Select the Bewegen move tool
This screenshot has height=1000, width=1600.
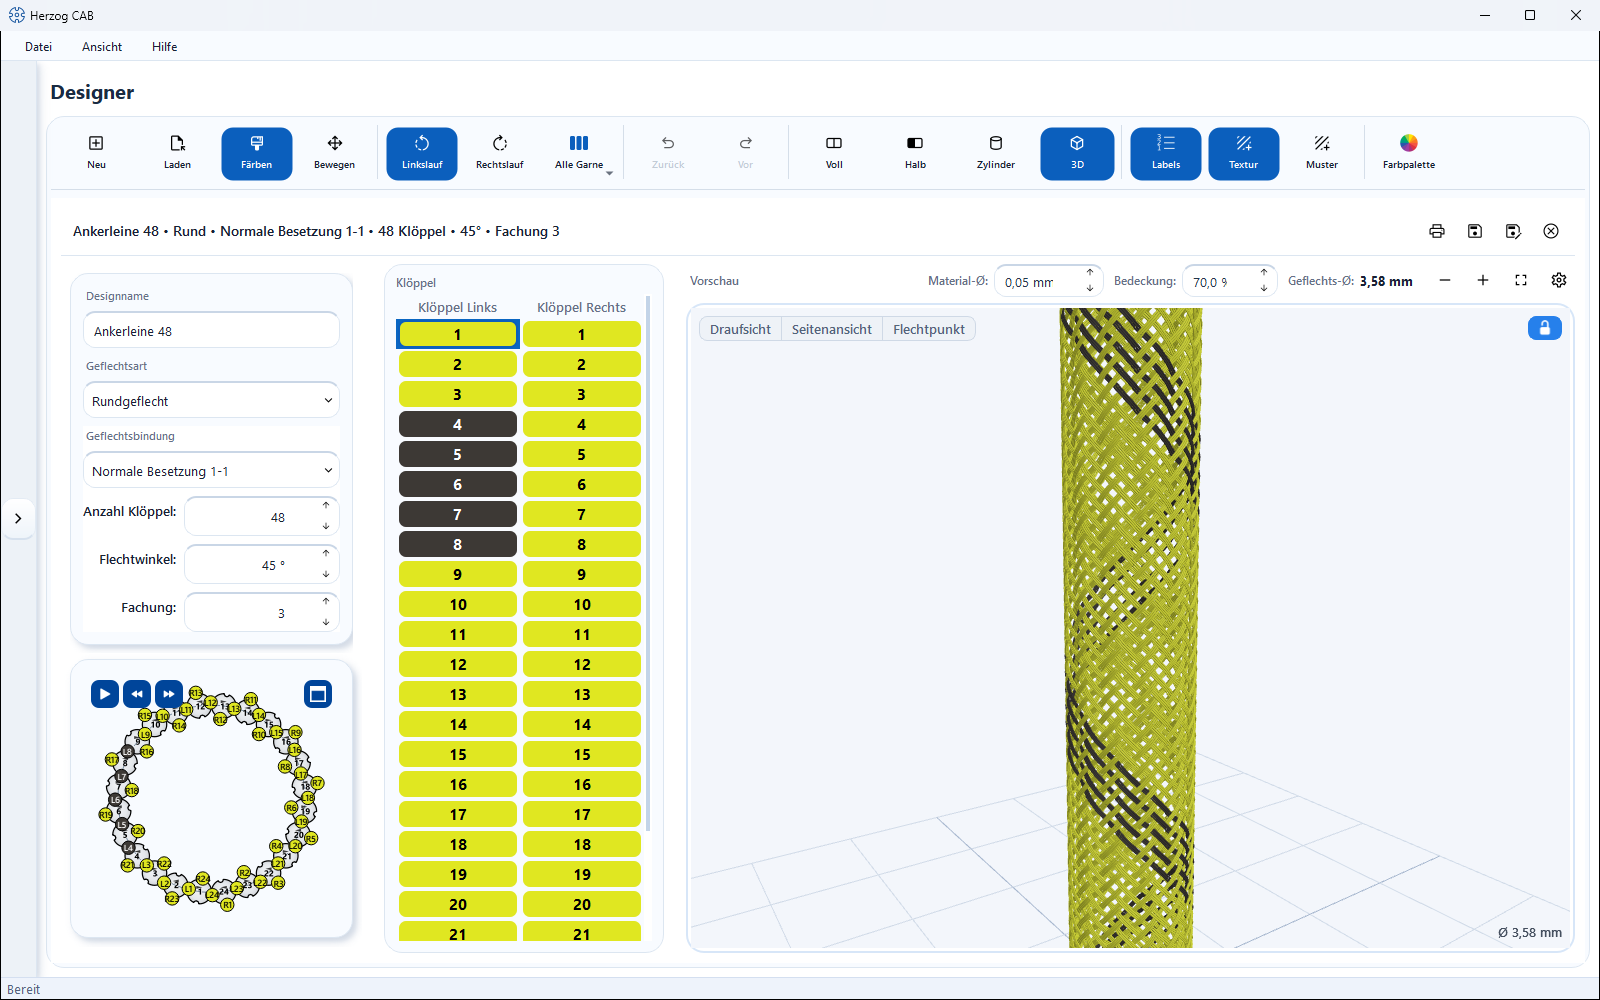click(x=334, y=153)
